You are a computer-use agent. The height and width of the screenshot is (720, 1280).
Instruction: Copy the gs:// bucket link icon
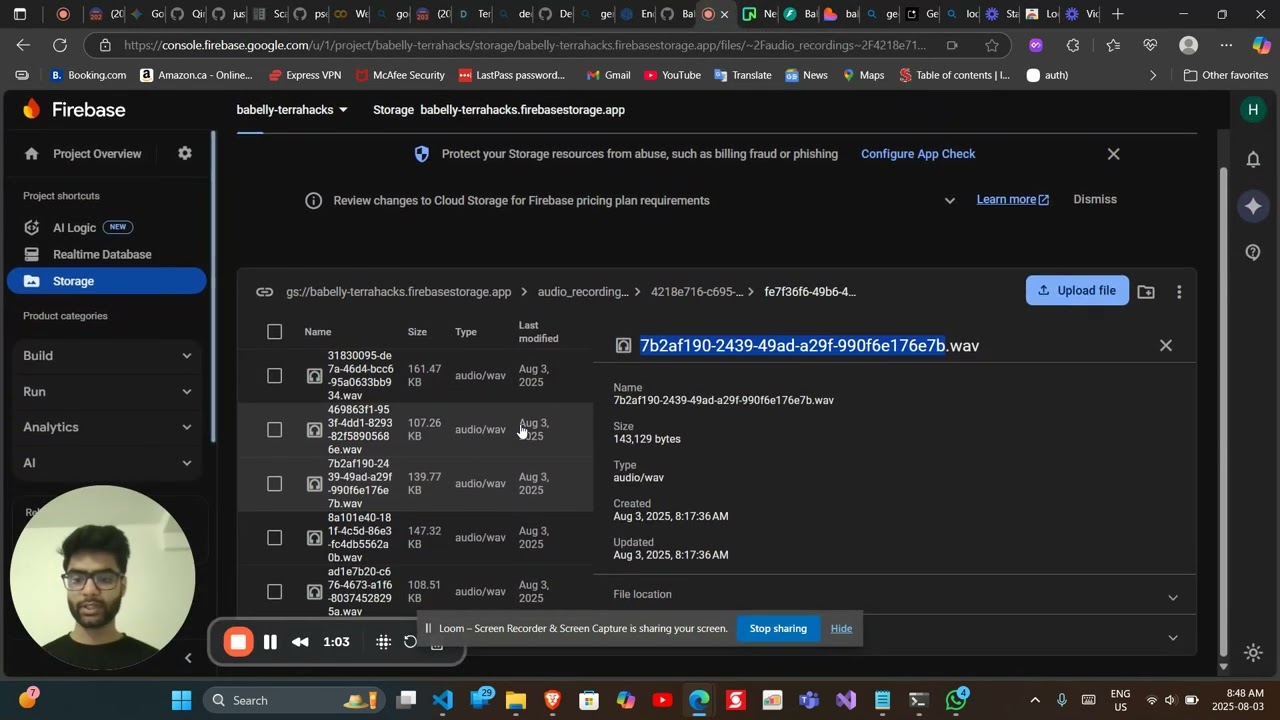click(x=264, y=292)
